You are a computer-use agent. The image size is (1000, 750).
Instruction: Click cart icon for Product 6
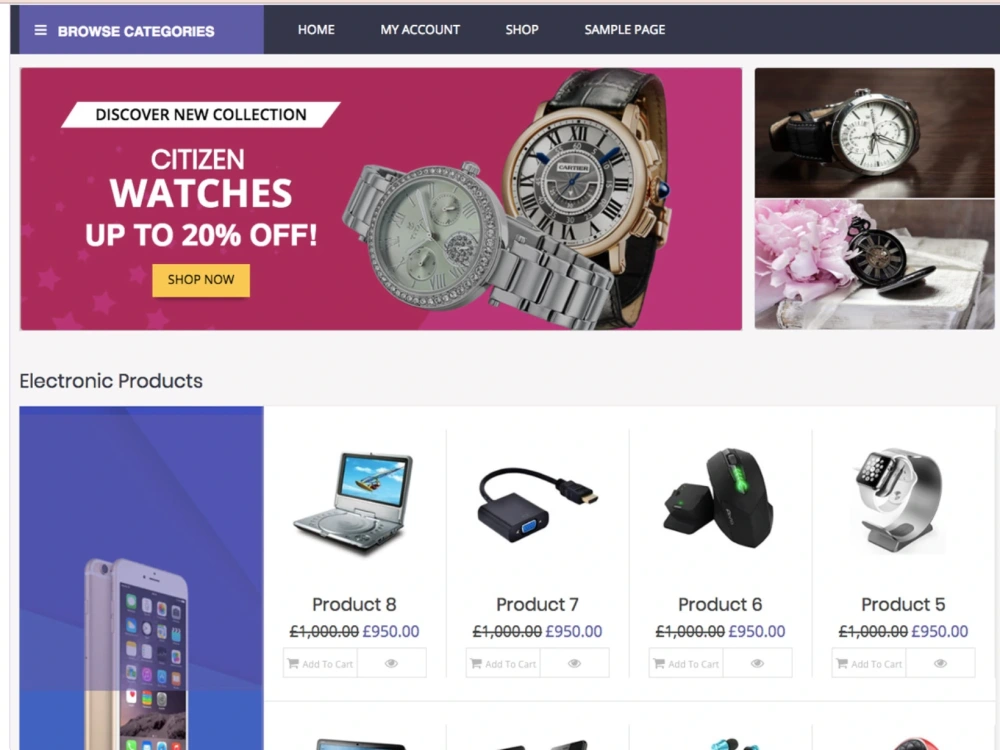(659, 663)
